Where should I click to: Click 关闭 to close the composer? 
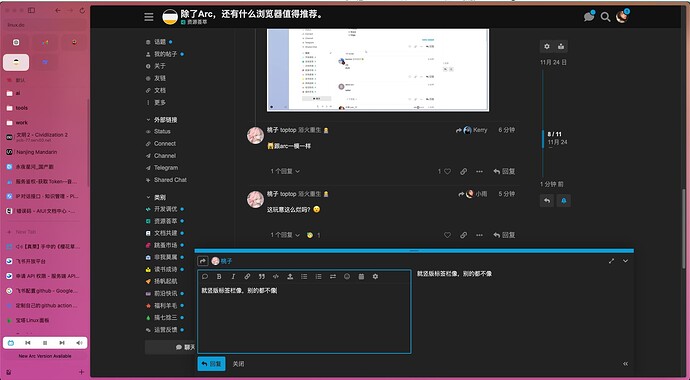tap(239, 364)
